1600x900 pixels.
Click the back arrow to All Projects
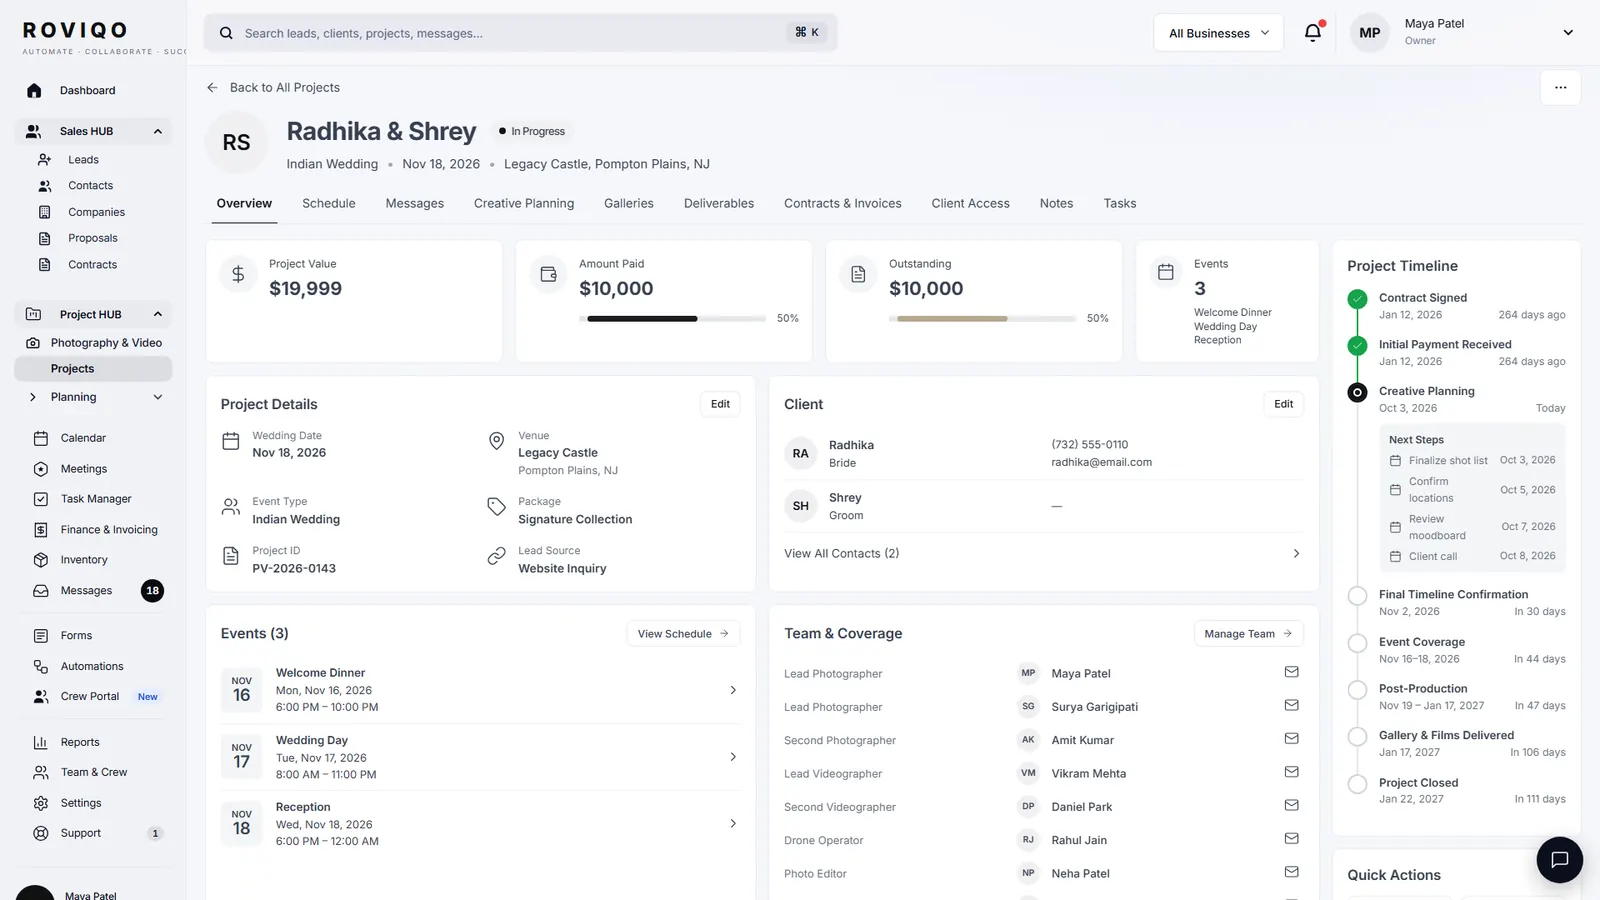(x=212, y=88)
